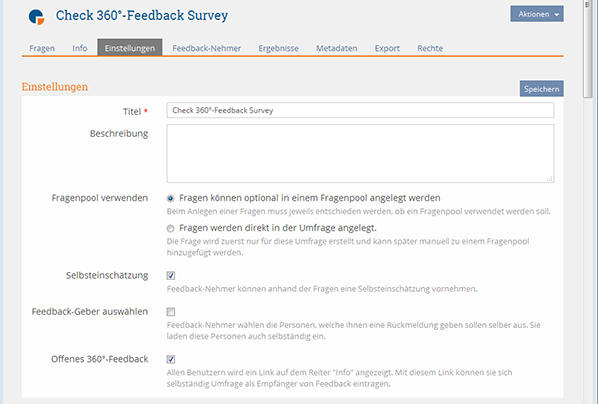Click the survey logo icon beside the title

point(37,16)
